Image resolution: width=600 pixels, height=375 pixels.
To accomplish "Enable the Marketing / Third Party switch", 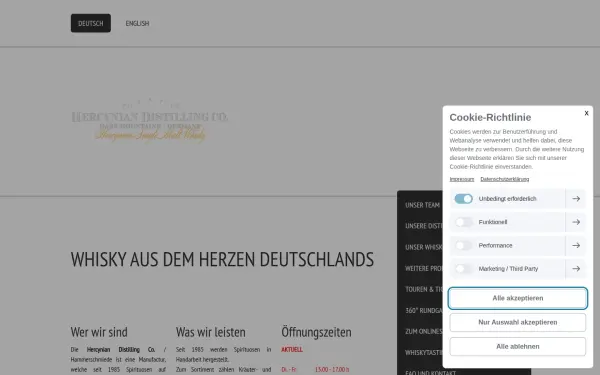I will tap(463, 269).
